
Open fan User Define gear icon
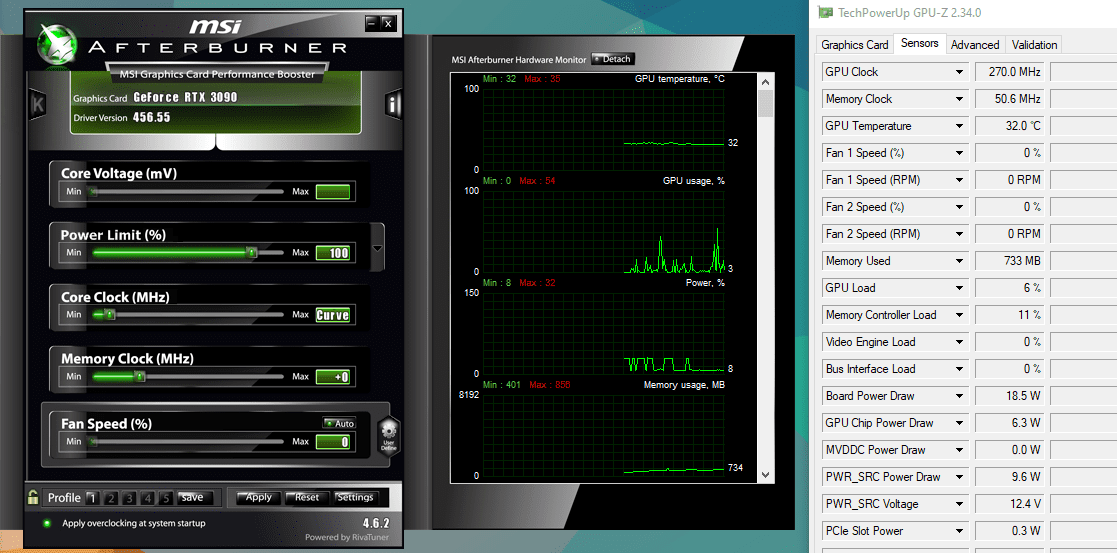pyautogui.click(x=388, y=437)
